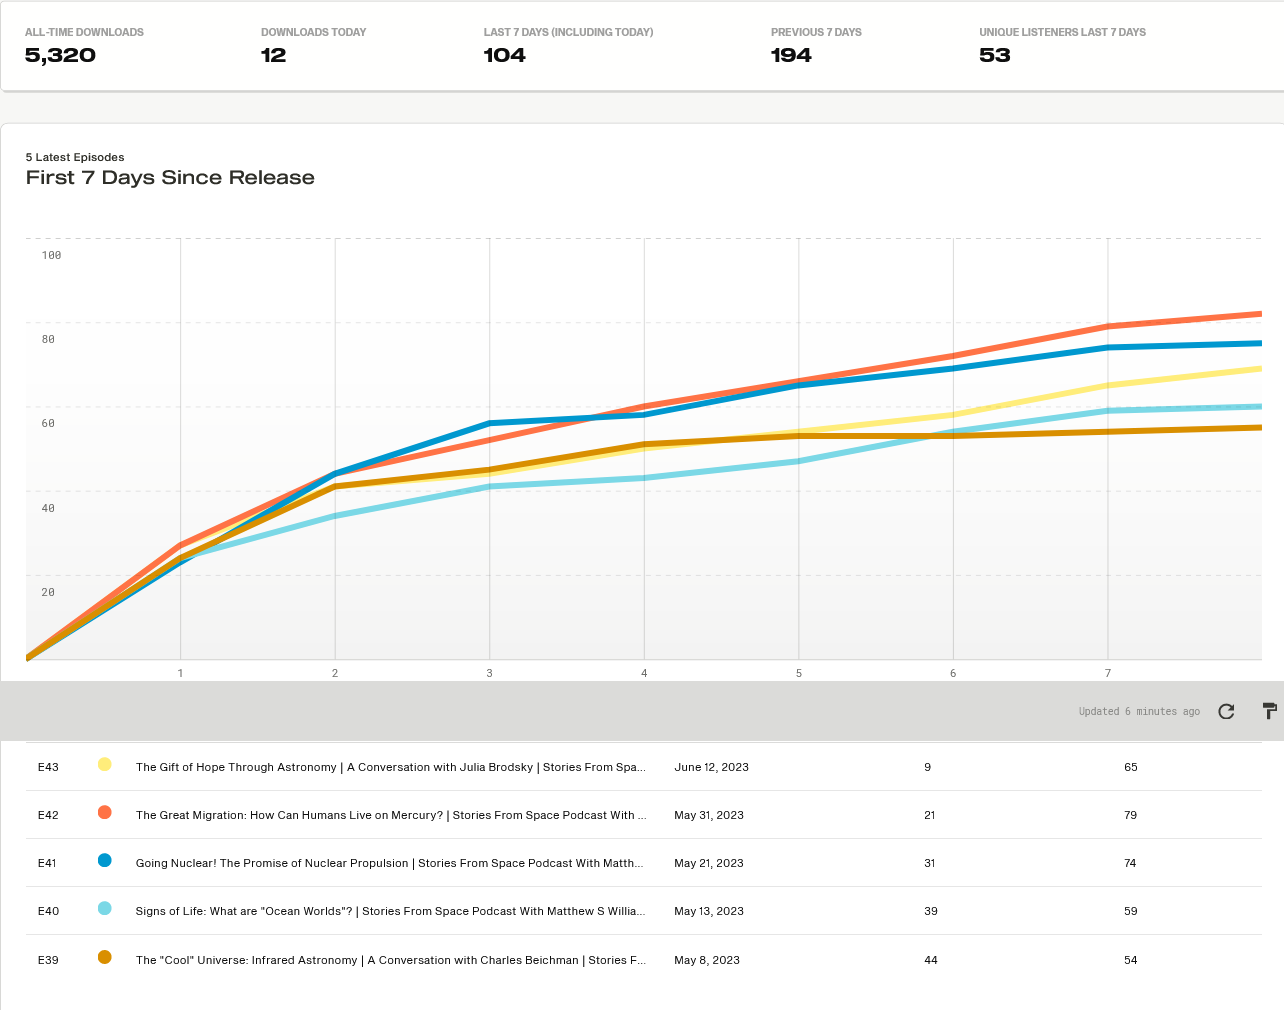1284x1010 pixels.
Task: Click the Downloads Today value 12
Action: click(x=273, y=56)
